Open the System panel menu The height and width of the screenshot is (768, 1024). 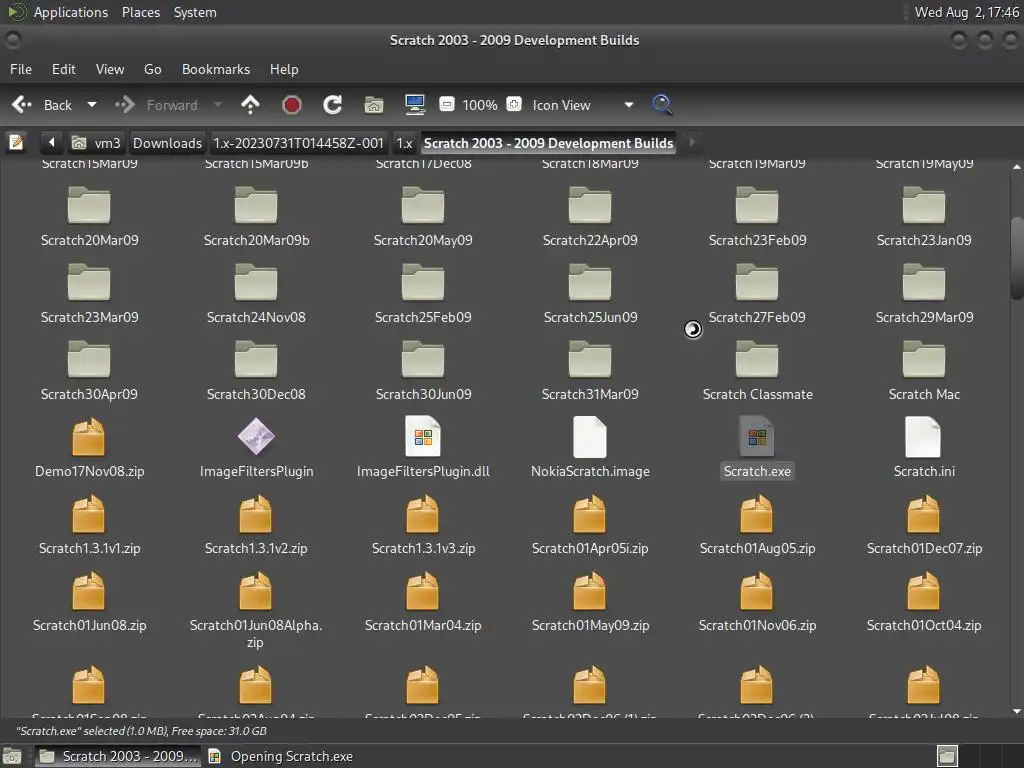(x=195, y=12)
